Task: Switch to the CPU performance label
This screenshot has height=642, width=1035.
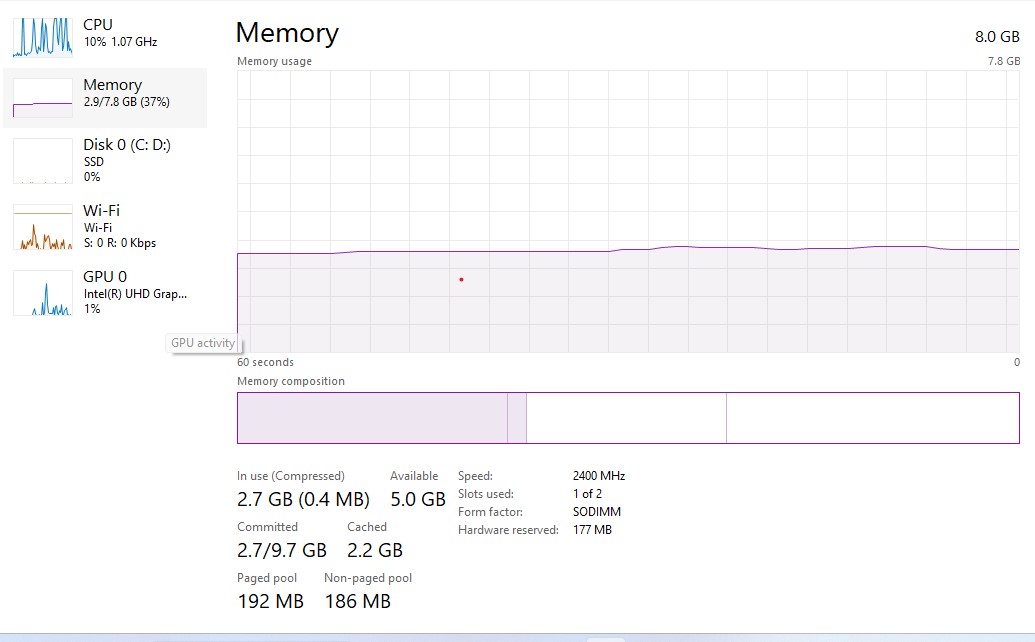Action: [x=98, y=24]
